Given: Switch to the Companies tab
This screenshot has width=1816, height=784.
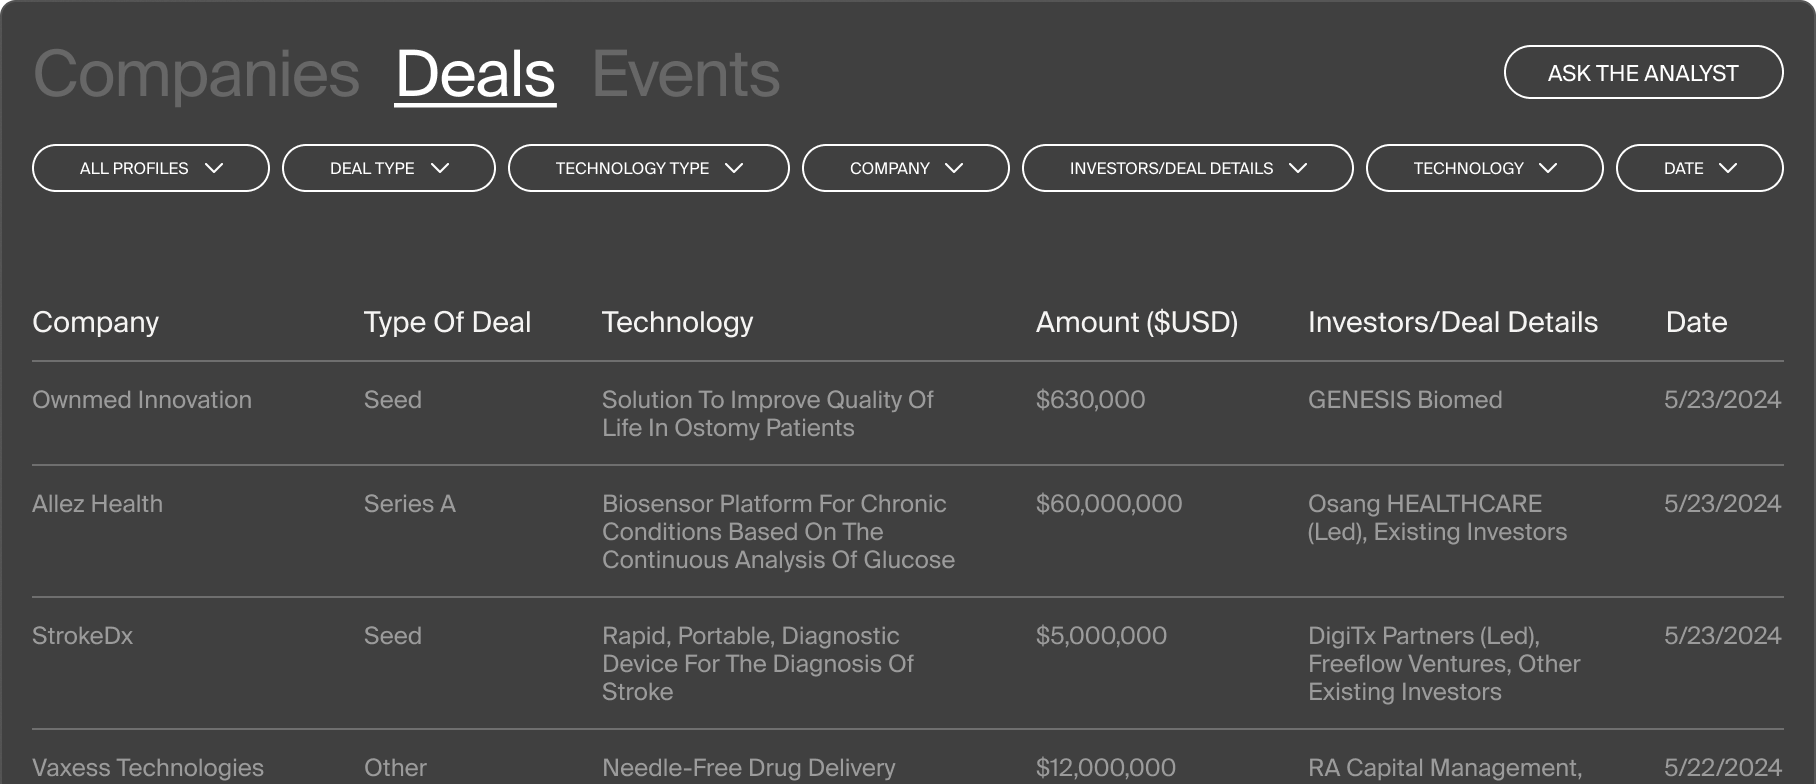Looking at the screenshot, I should pyautogui.click(x=196, y=74).
